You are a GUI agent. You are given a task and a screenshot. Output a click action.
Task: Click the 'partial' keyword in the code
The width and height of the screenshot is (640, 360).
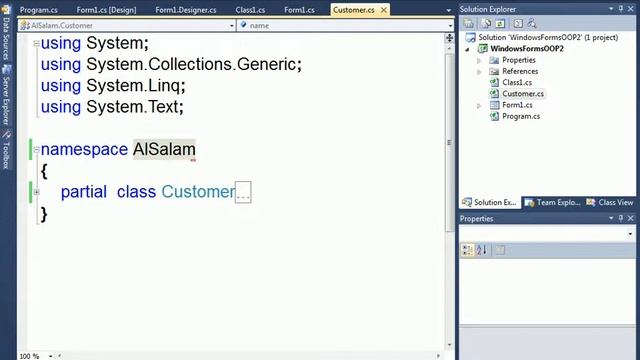pyautogui.click(x=84, y=192)
